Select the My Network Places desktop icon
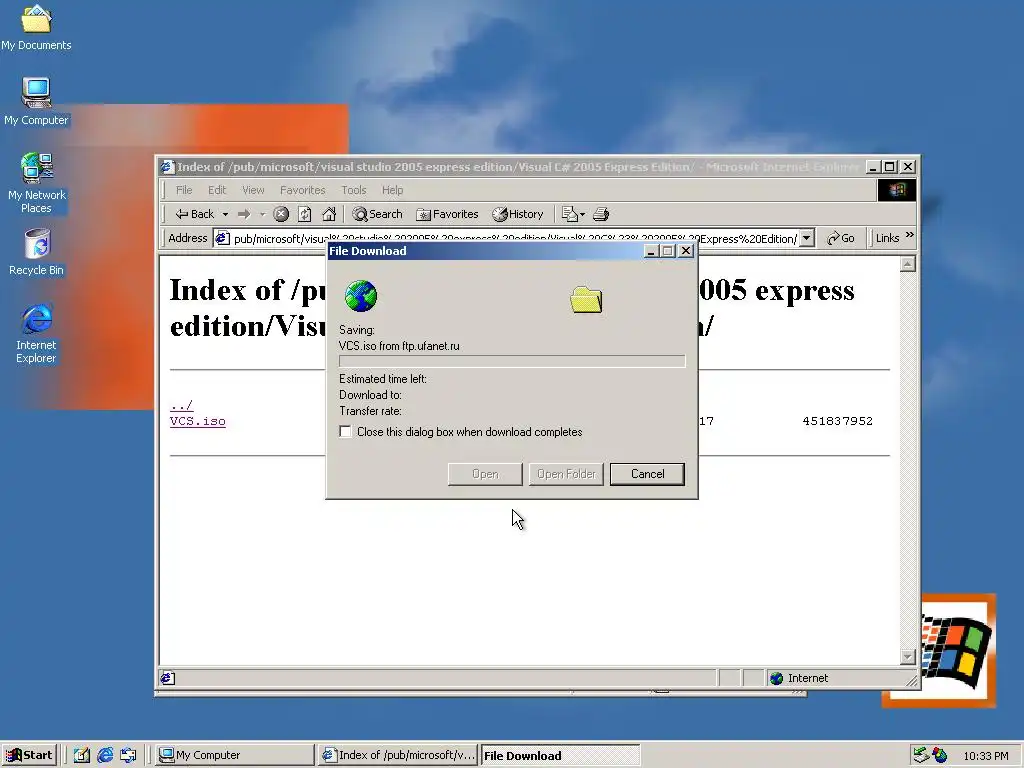1024x768 pixels. pyautogui.click(x=36, y=183)
